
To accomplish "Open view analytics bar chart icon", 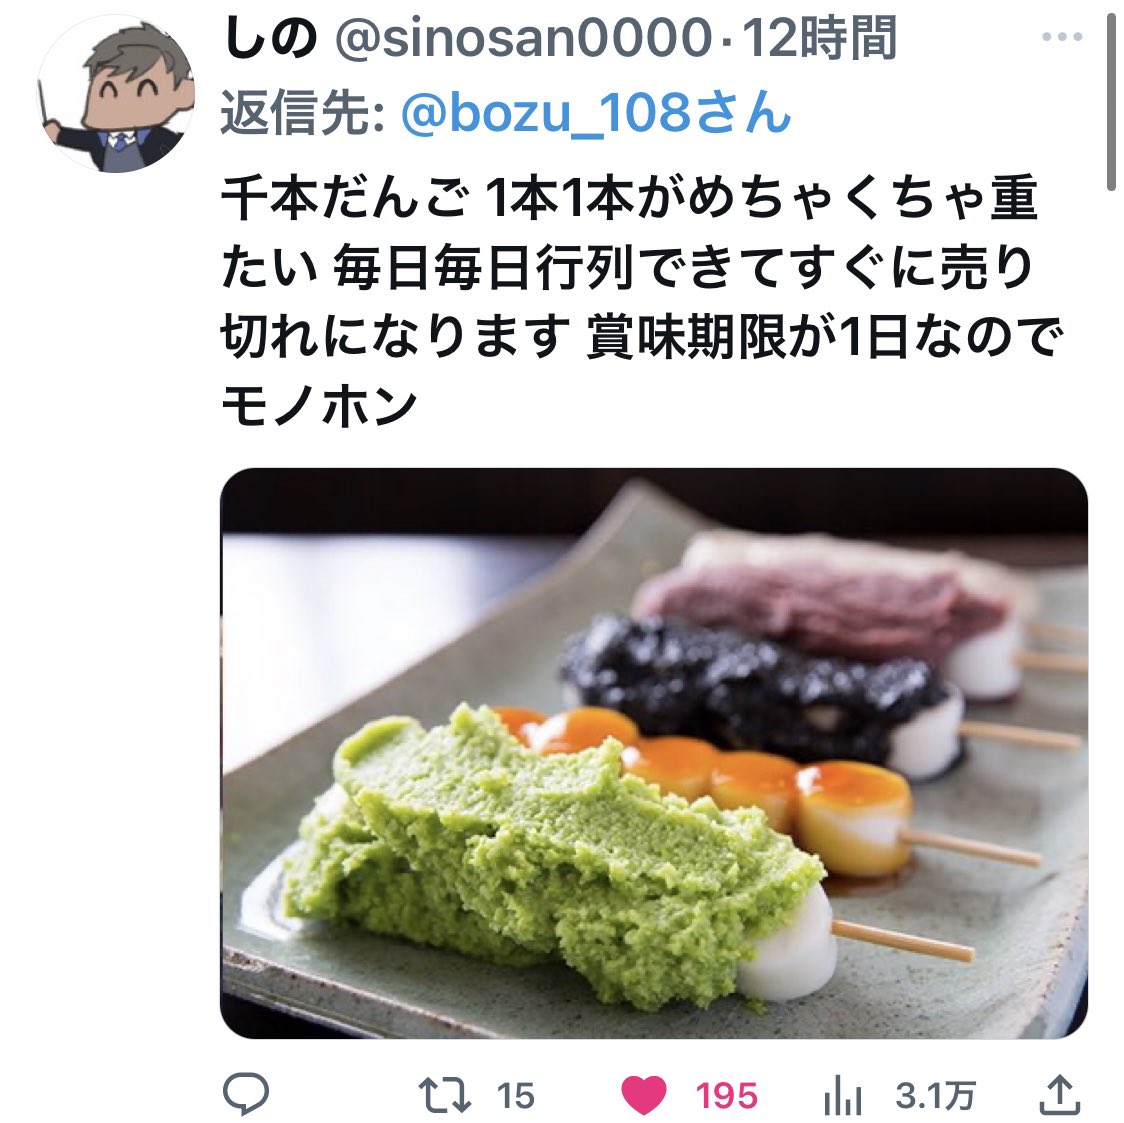I will (x=843, y=1096).
